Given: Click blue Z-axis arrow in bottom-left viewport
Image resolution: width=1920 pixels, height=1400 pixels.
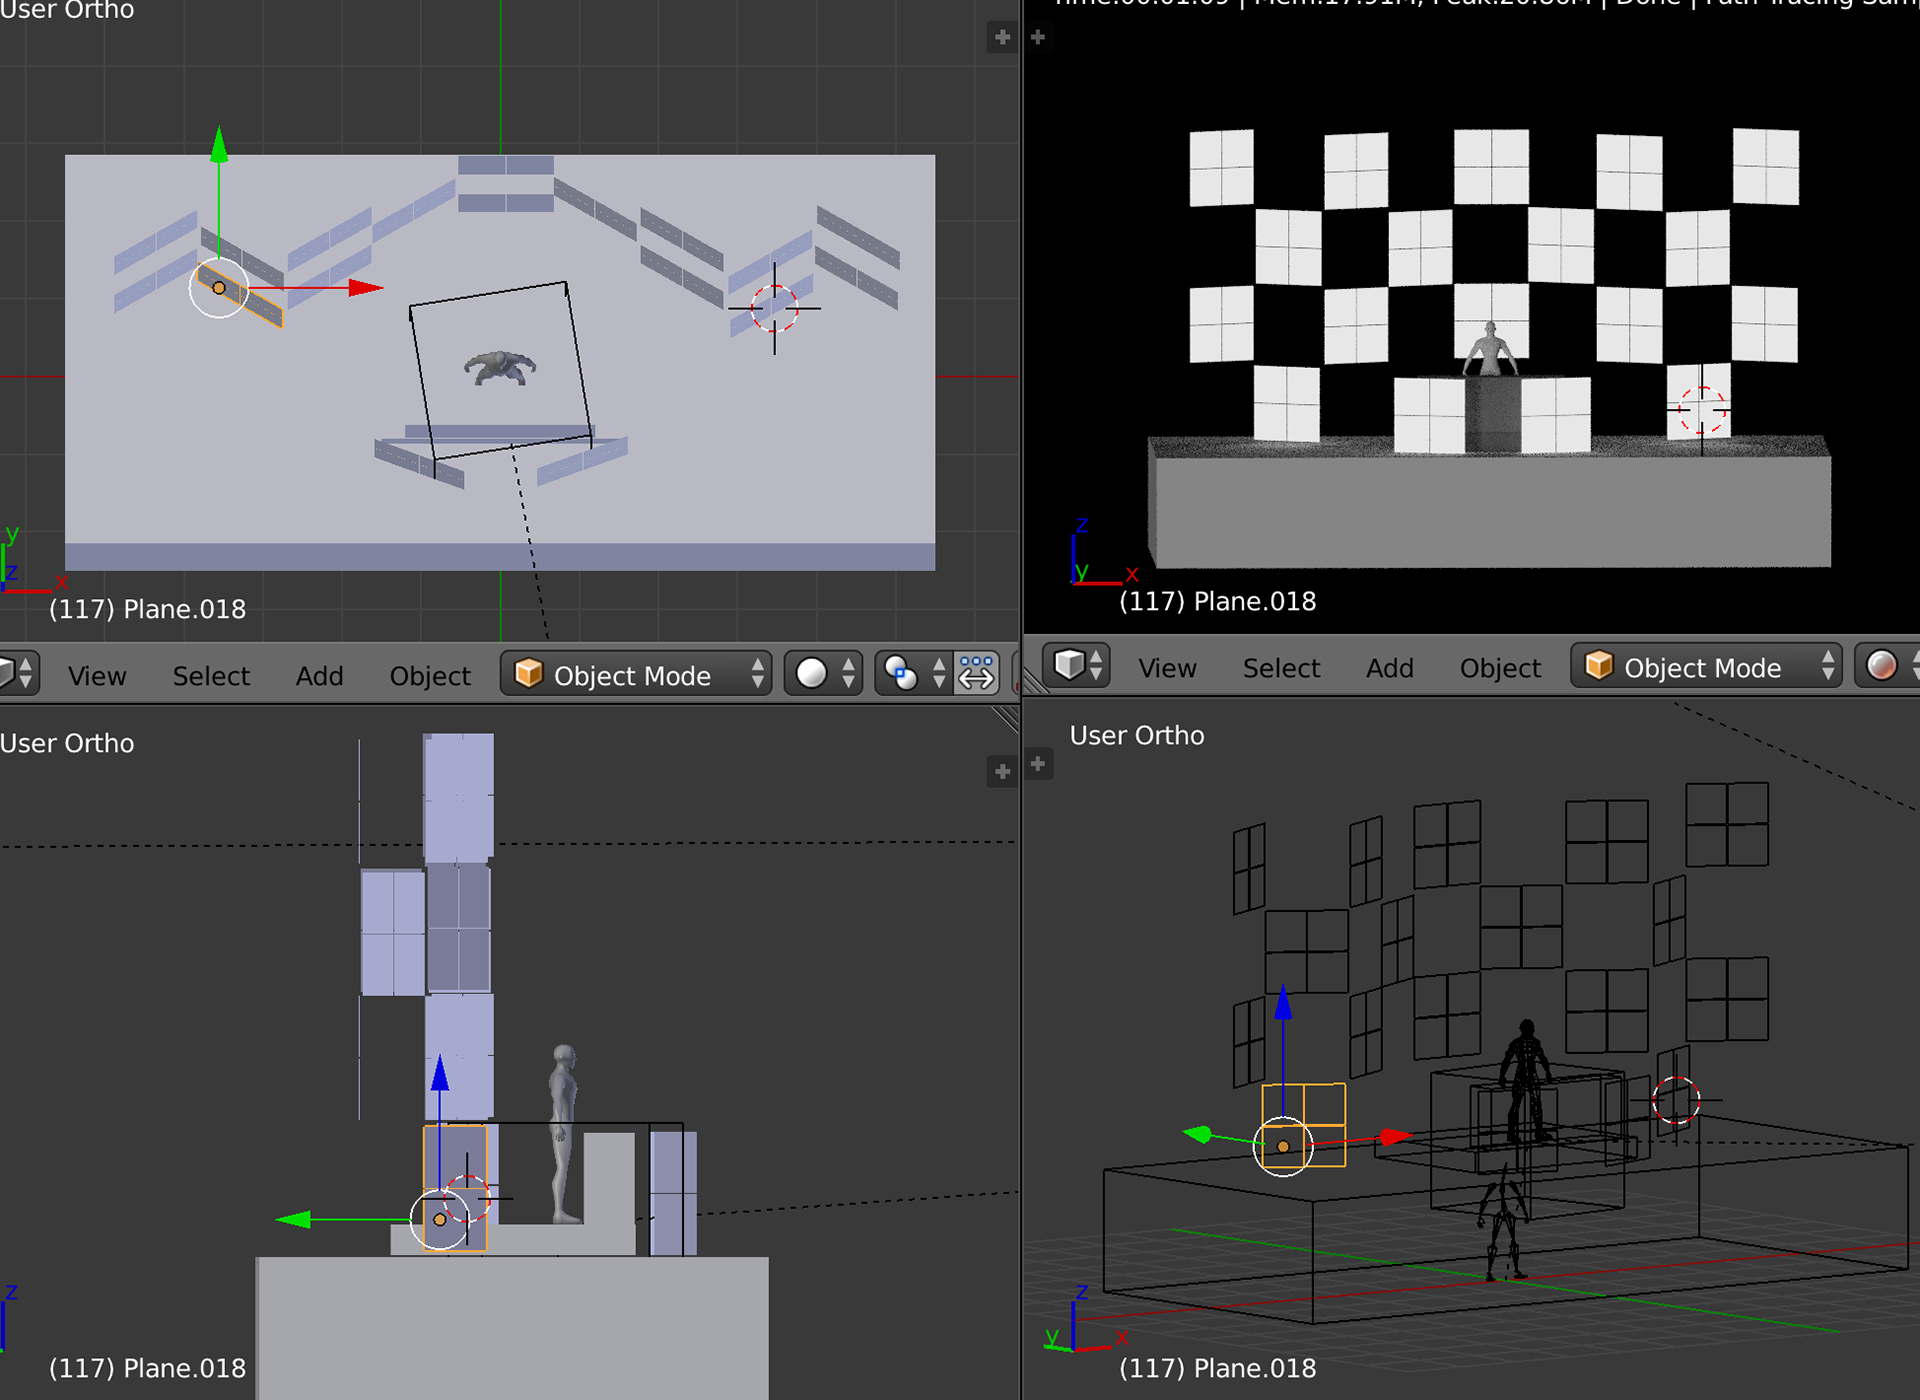Looking at the screenshot, I should pos(440,1075).
